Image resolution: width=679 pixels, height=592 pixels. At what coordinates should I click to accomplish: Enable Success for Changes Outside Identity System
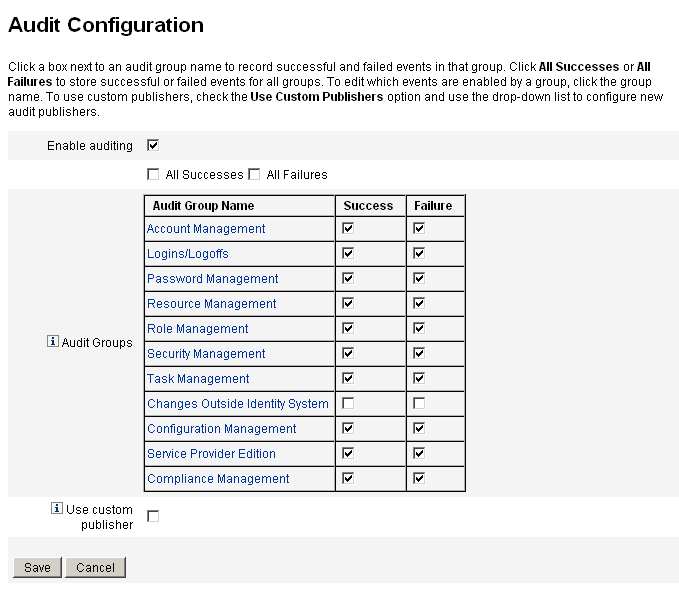coord(348,403)
